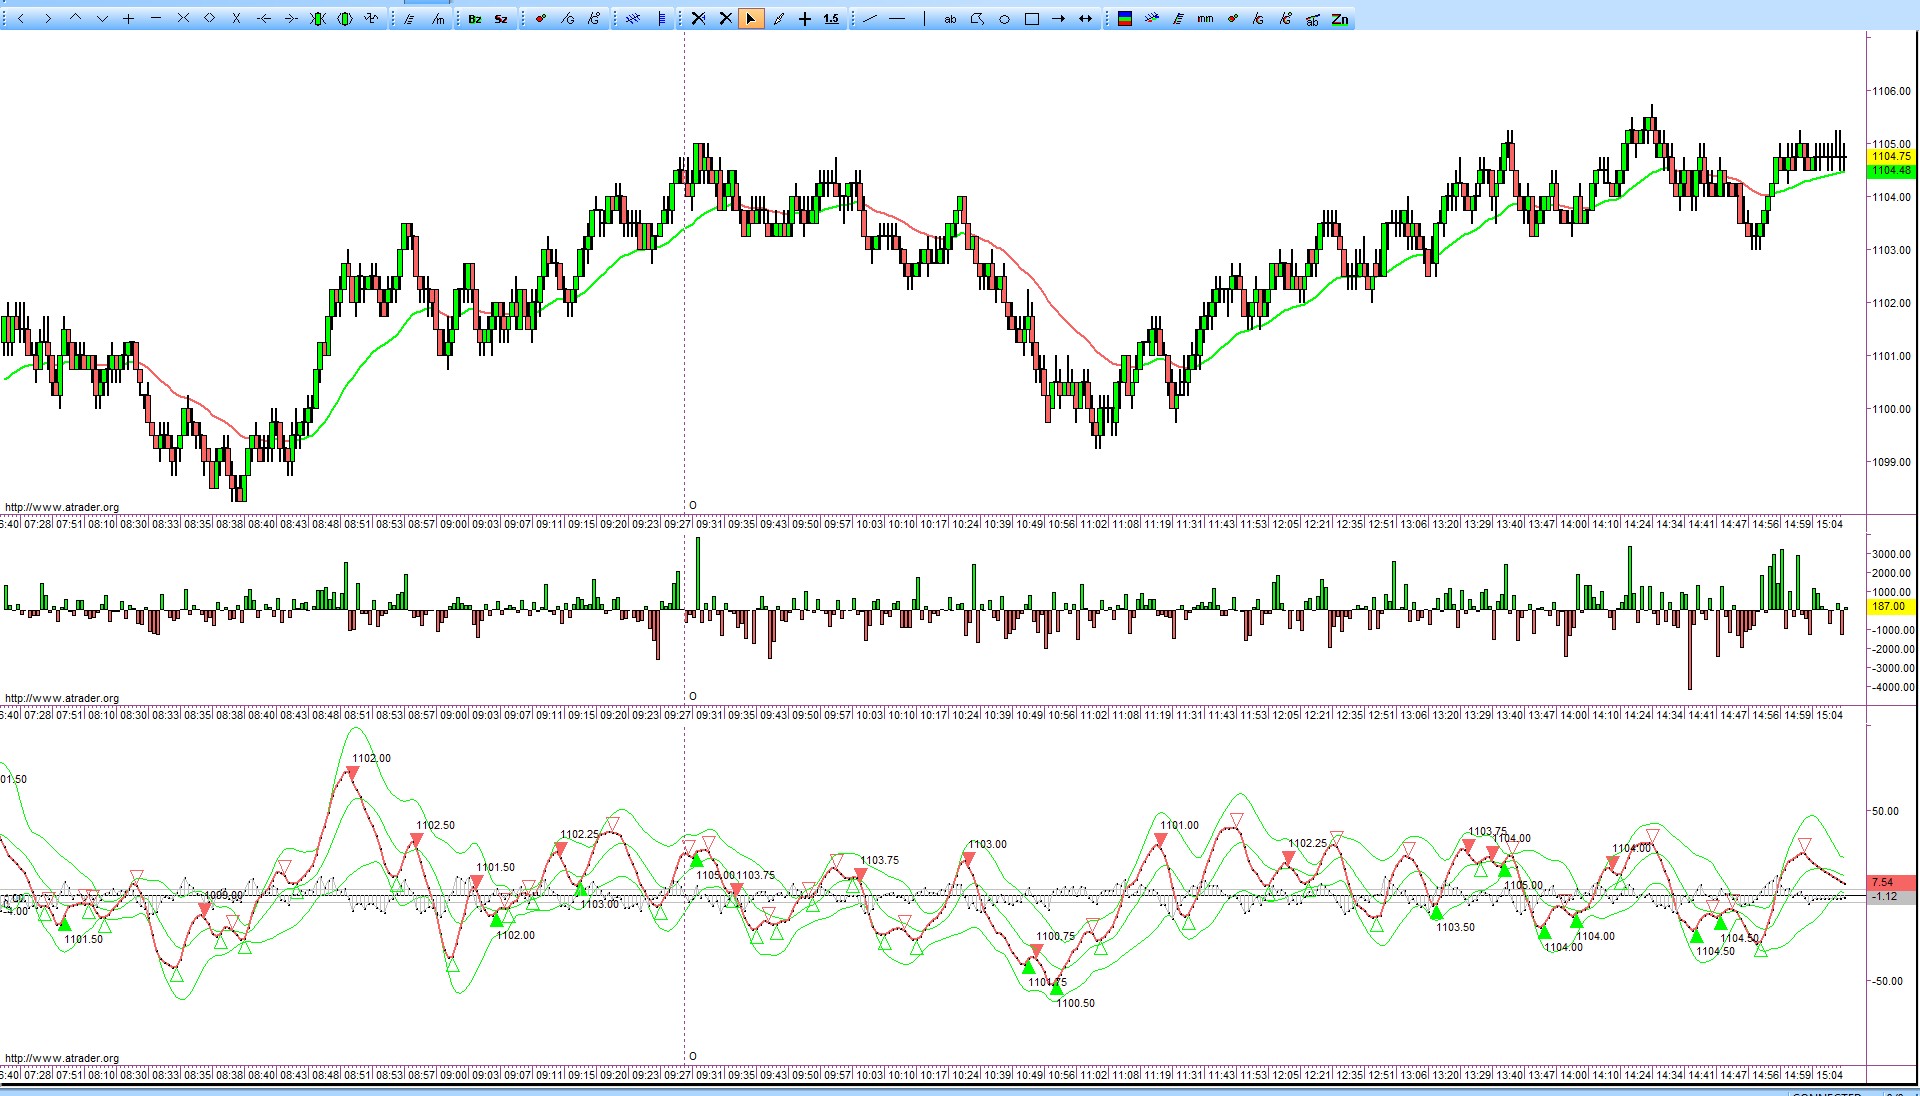Click the yellow 187.00 volume tag
The image size is (1920, 1096).
click(1889, 606)
